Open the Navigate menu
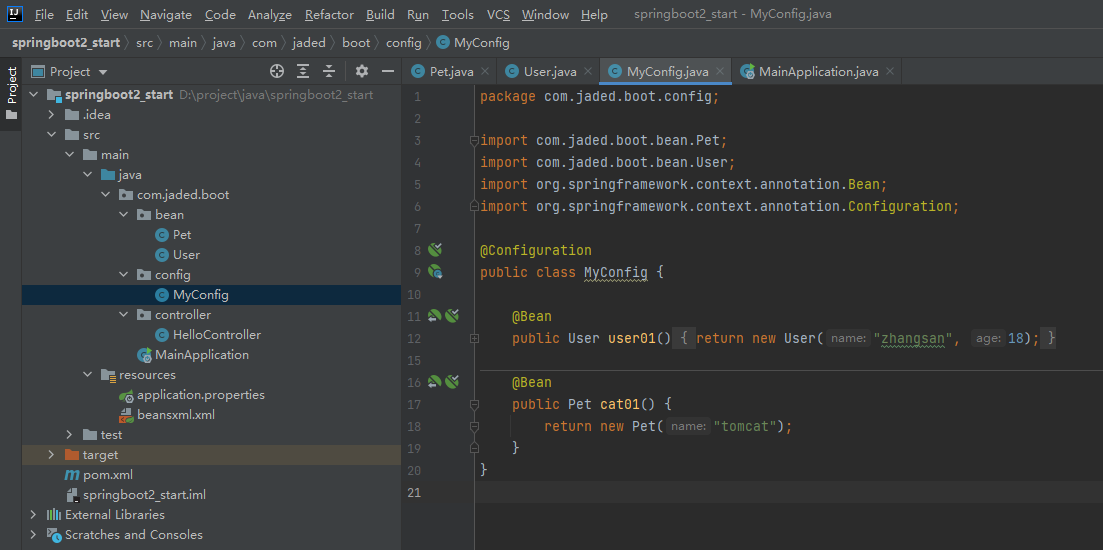 point(166,15)
